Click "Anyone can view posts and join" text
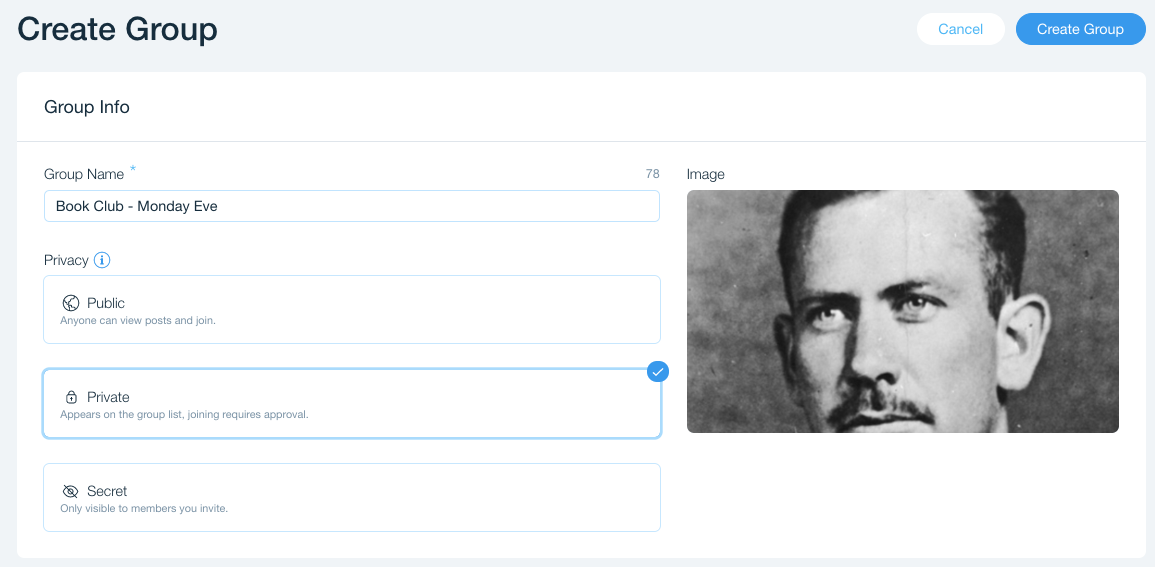 [138, 321]
